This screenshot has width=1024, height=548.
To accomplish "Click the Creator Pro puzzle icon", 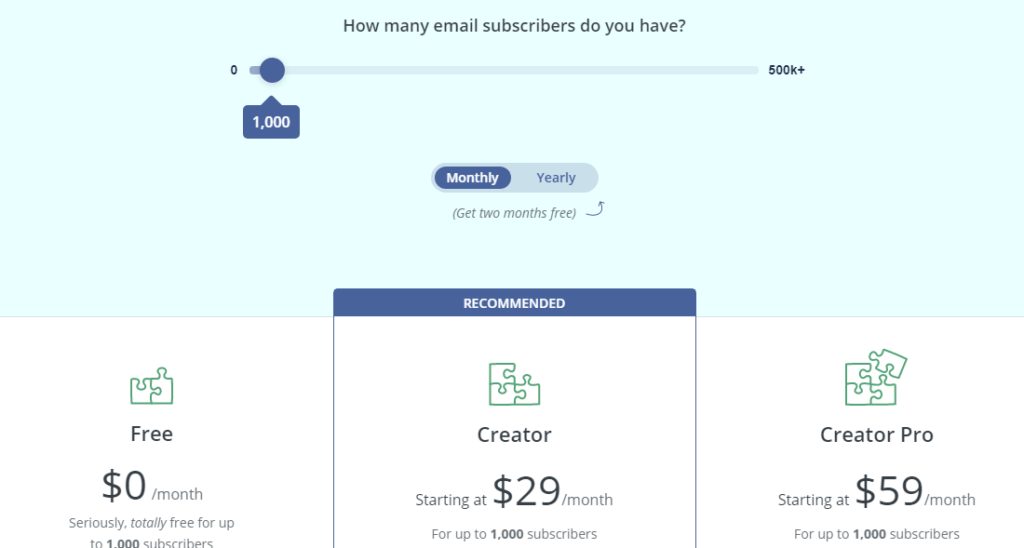I will point(876,379).
